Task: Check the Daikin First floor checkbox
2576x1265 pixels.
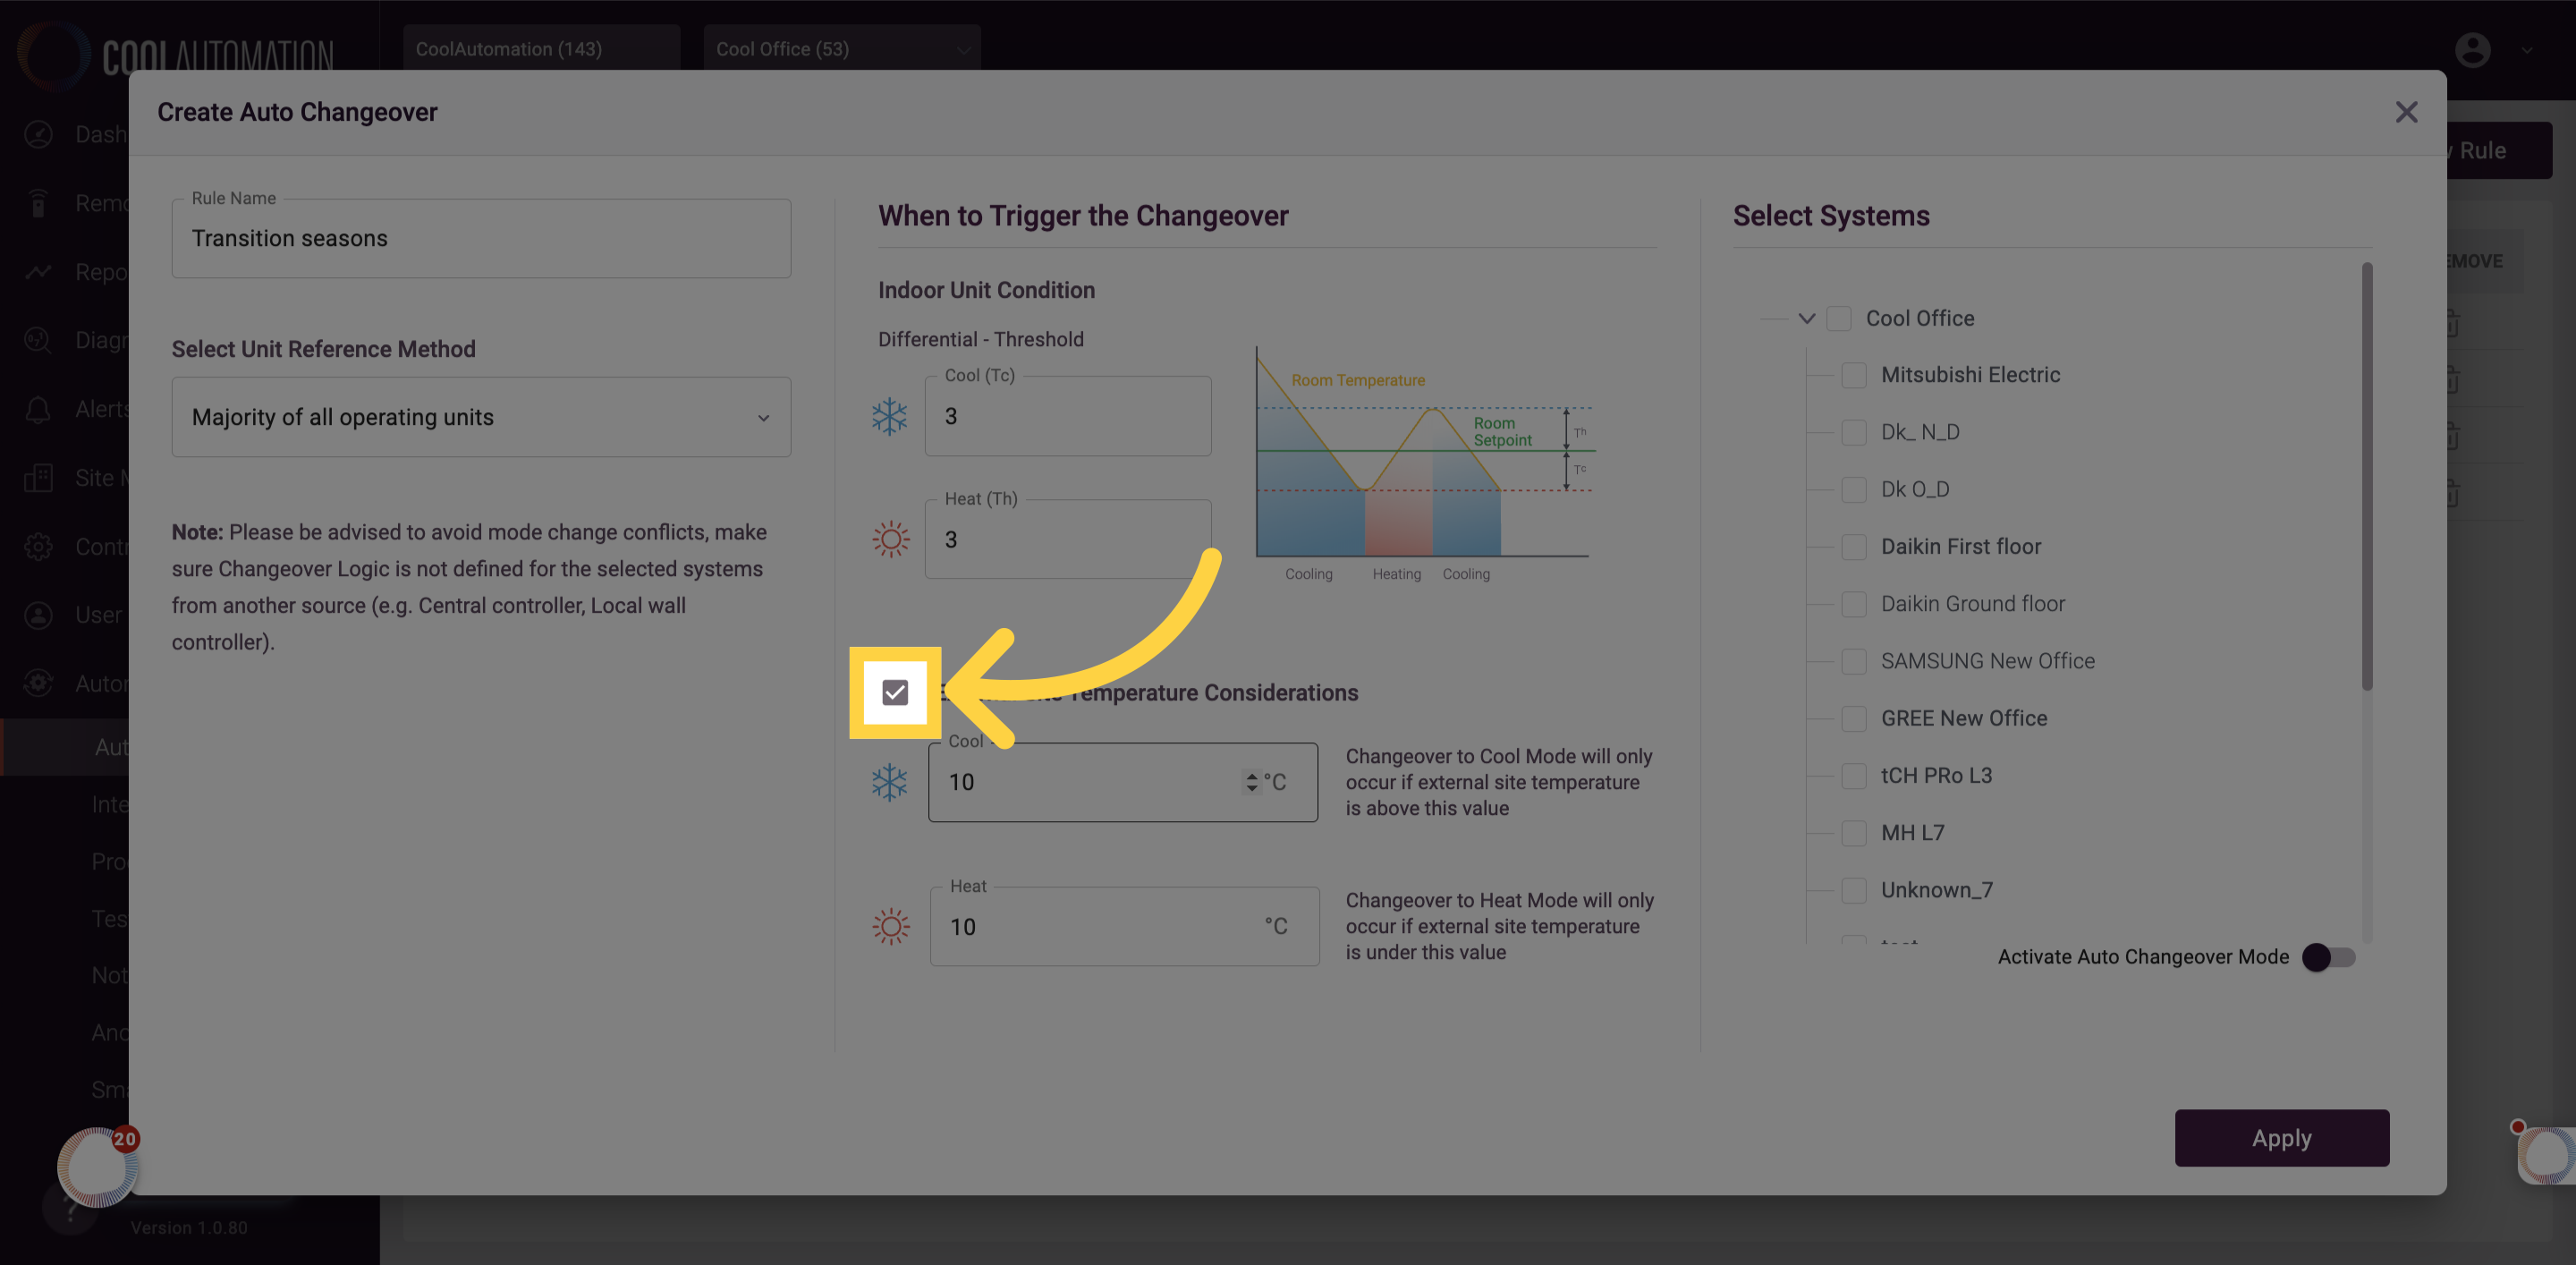Action: [x=1853, y=547]
